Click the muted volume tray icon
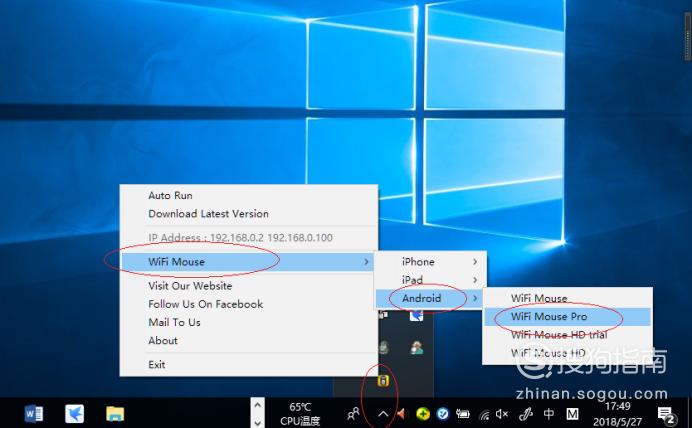The width and height of the screenshot is (692, 428). point(502,414)
